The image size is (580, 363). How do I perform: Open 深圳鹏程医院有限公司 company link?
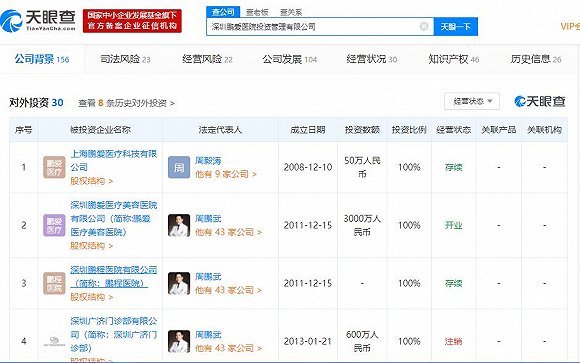(x=114, y=277)
